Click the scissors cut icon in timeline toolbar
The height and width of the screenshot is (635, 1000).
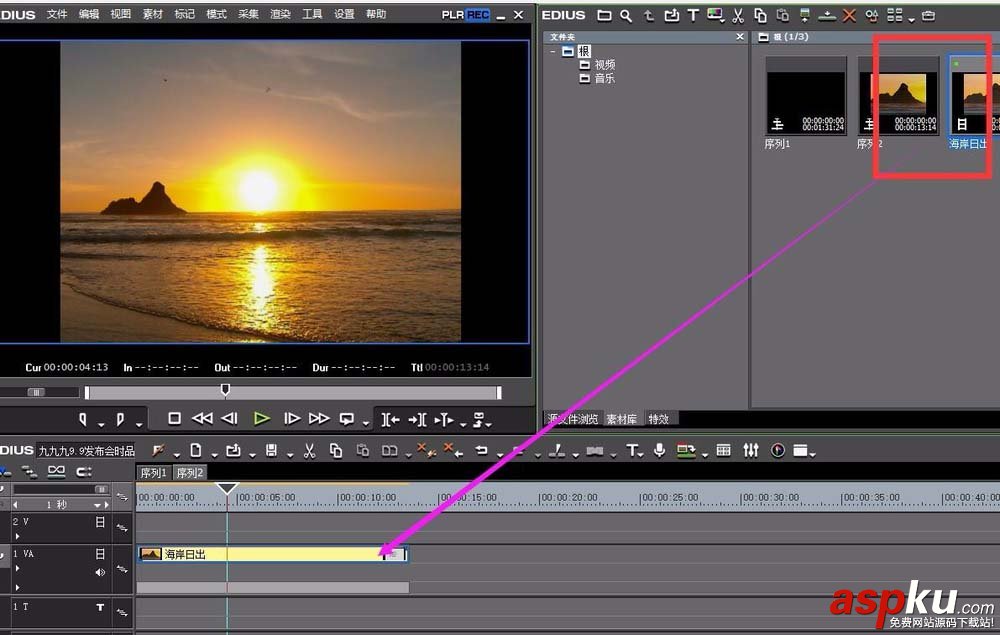pos(309,451)
